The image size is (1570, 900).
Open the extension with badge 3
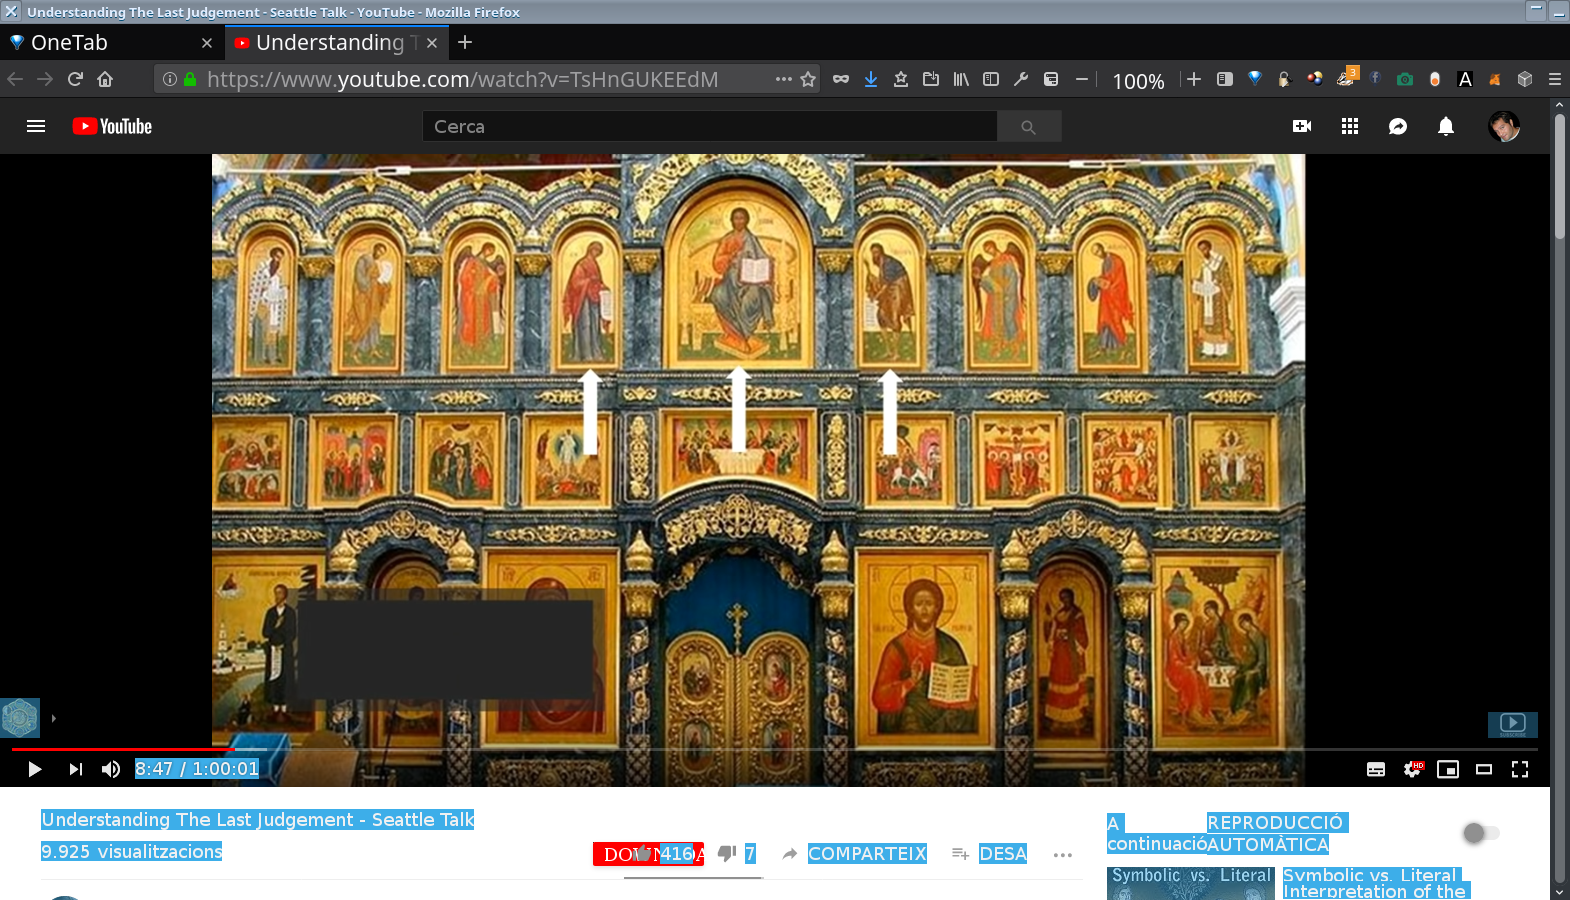point(1346,77)
